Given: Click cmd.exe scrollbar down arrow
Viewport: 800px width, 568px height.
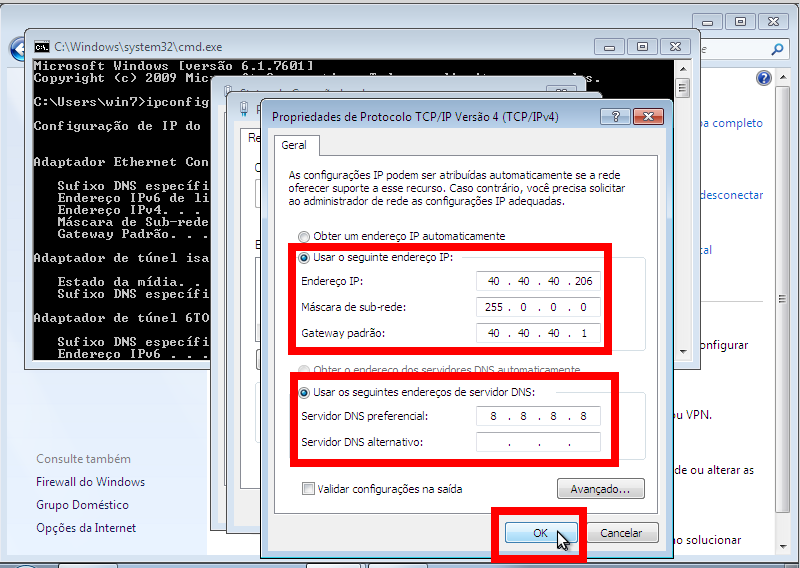Looking at the screenshot, I should (x=683, y=352).
